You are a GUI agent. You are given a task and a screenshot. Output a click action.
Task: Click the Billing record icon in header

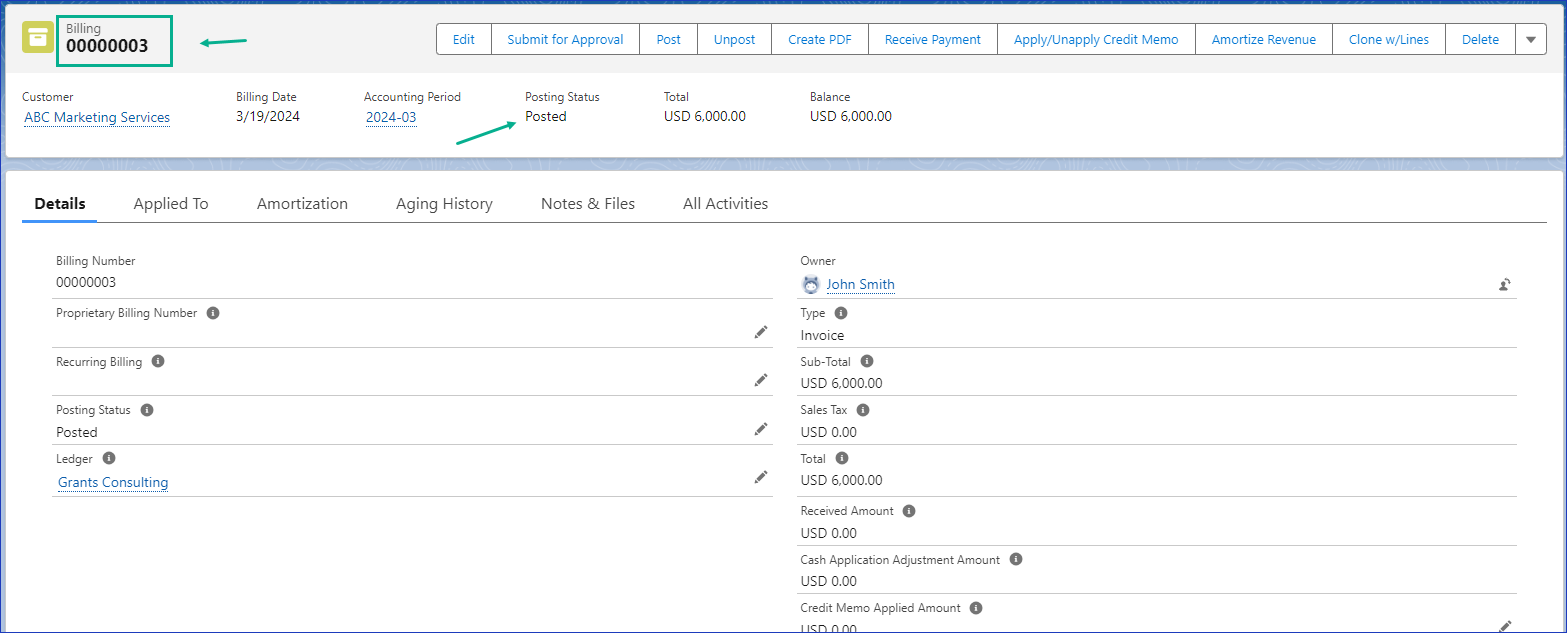click(x=38, y=37)
